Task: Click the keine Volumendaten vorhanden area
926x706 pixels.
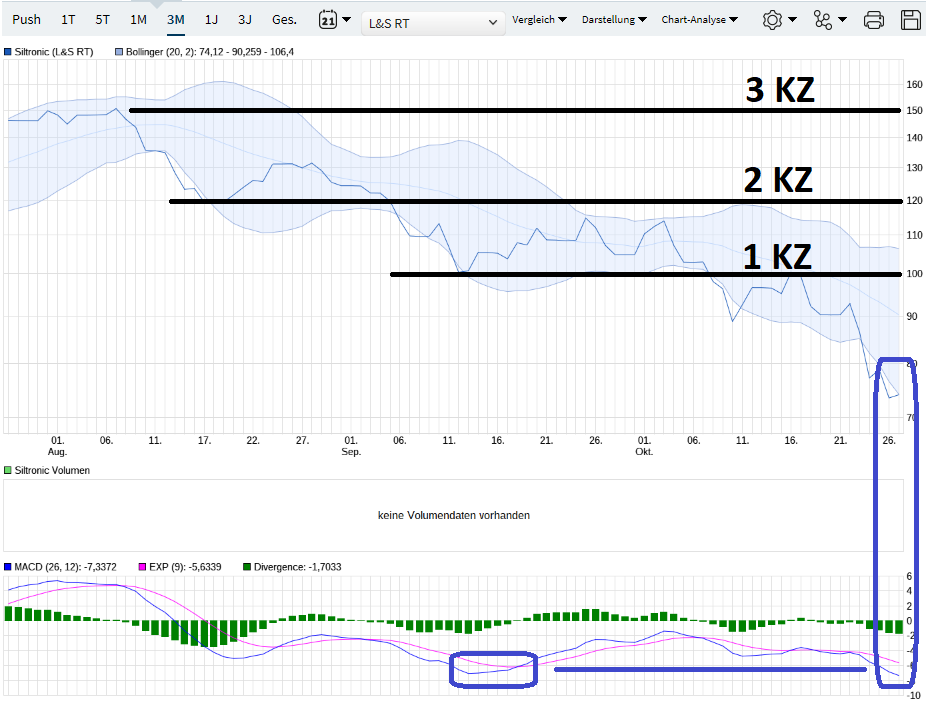Action: point(453,515)
